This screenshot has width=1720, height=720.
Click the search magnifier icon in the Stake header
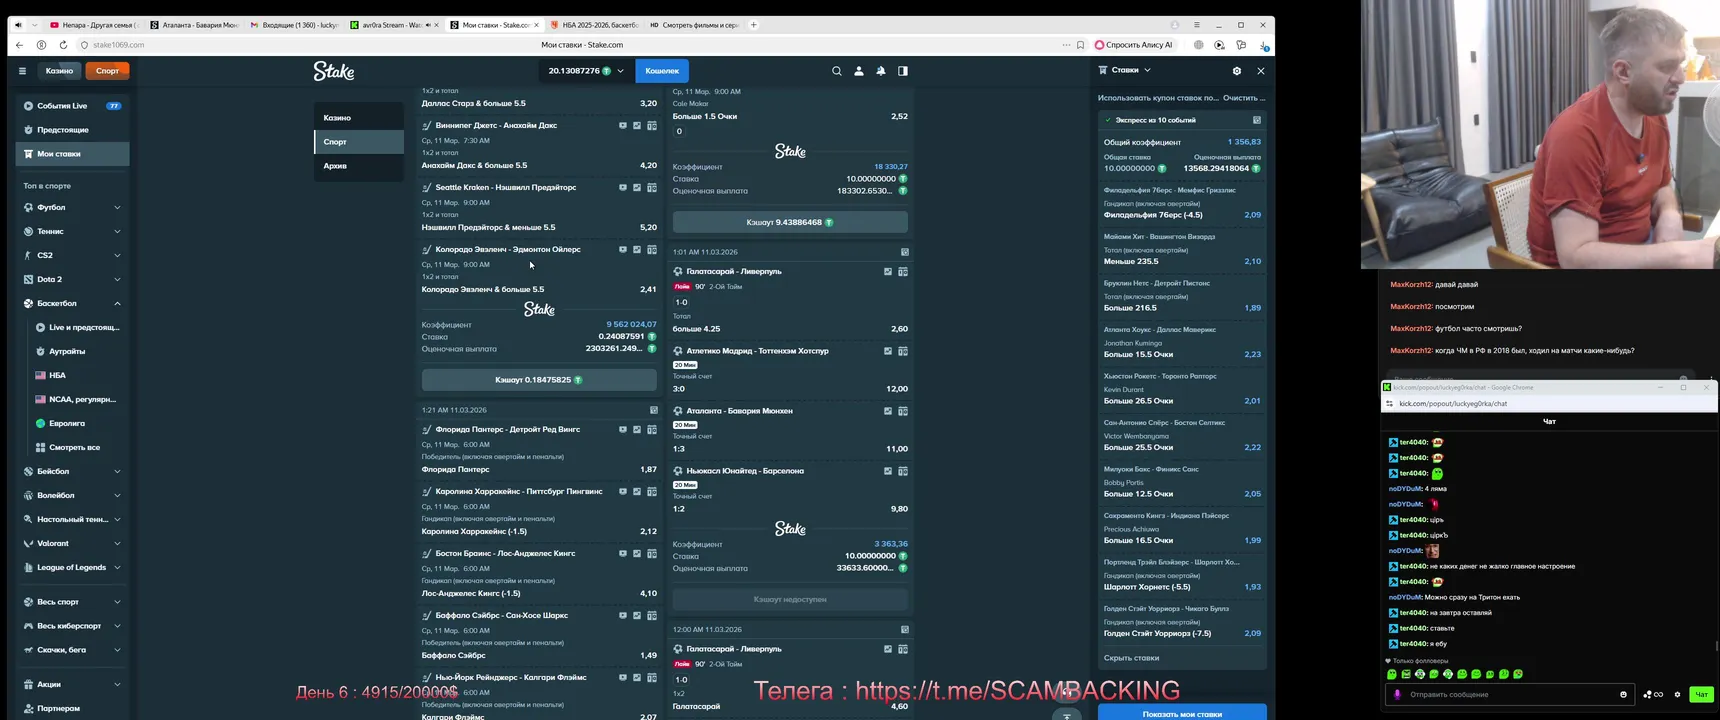(x=837, y=71)
